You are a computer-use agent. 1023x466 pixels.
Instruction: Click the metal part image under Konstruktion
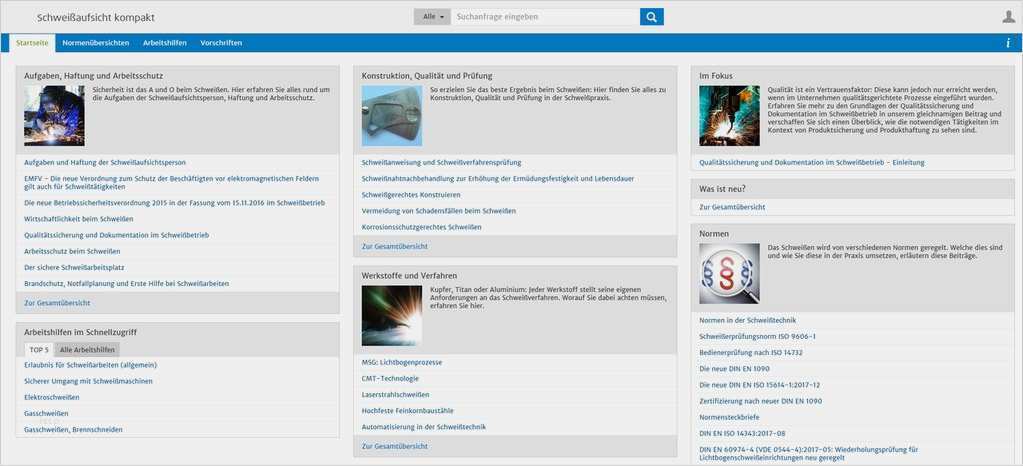(x=391, y=116)
